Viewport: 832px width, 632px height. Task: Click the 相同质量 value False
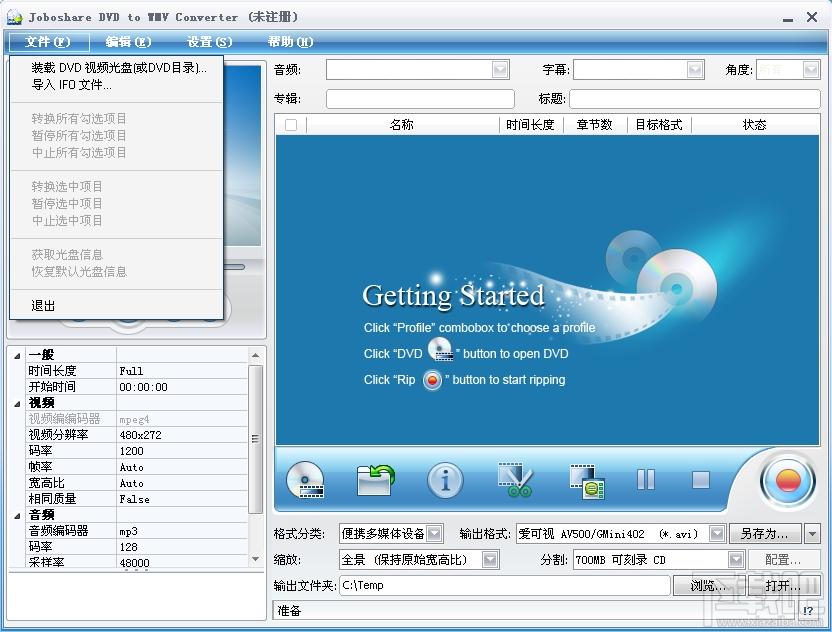click(x=182, y=499)
